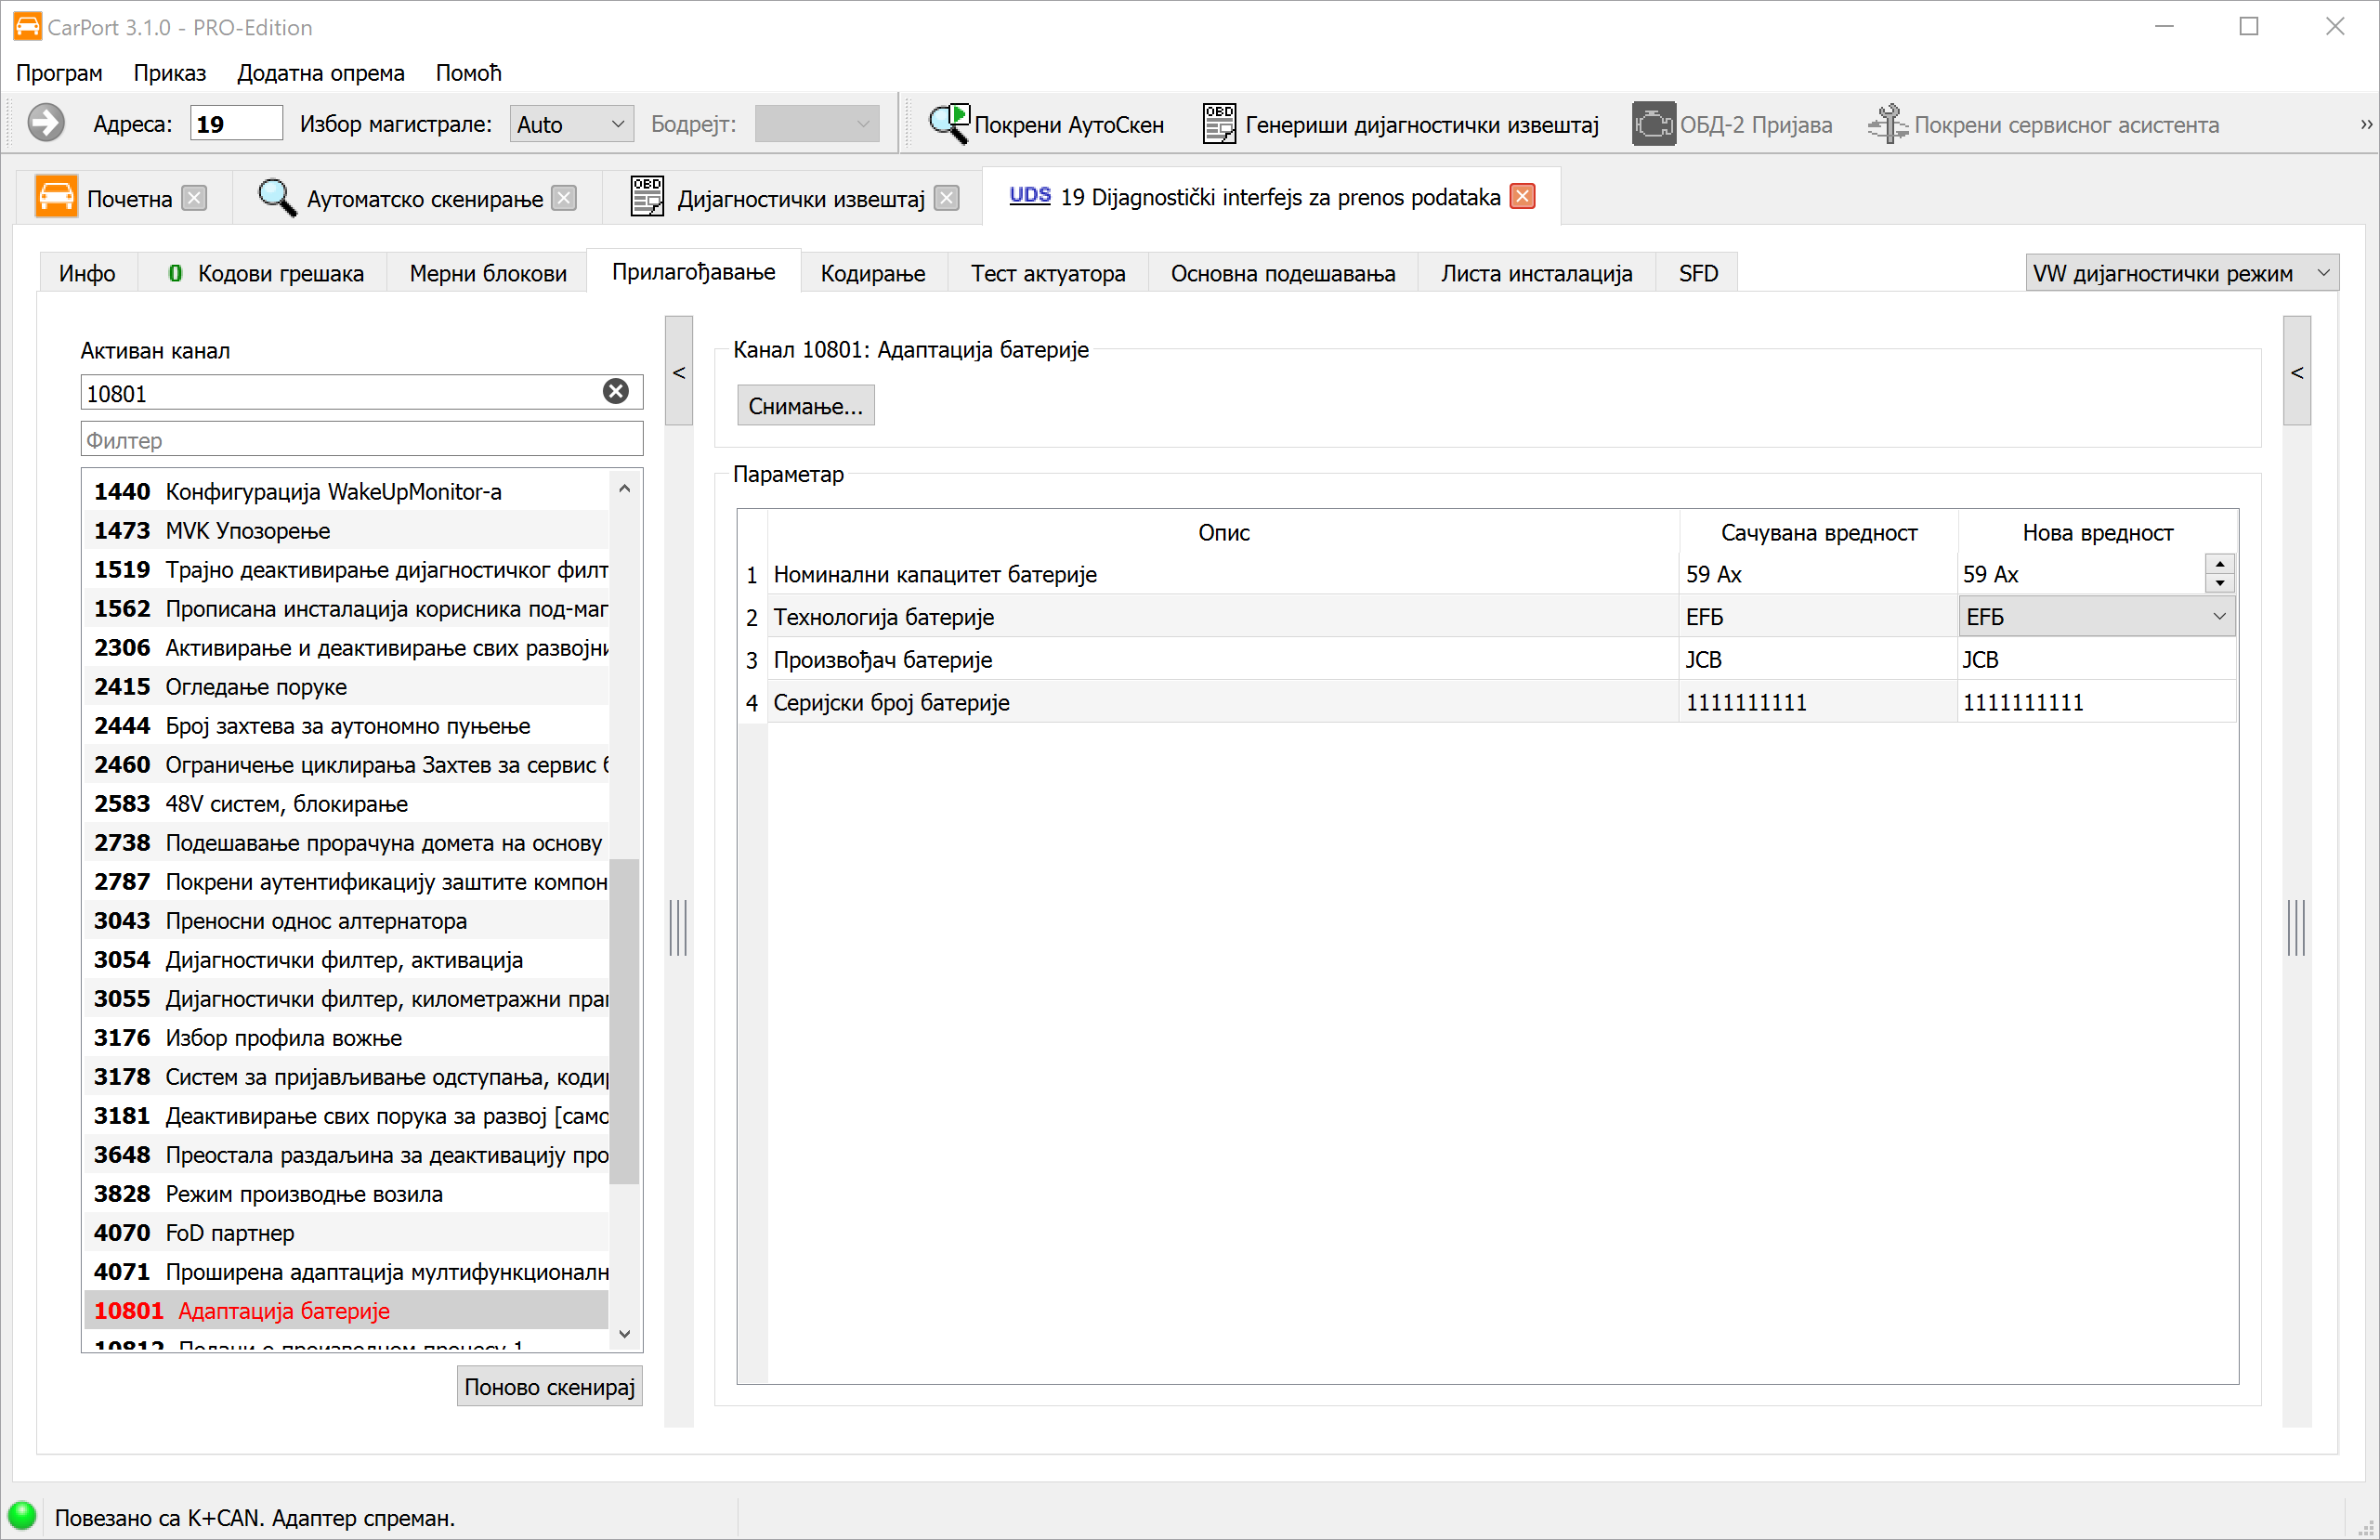Collapse the right side panel arrow
The height and width of the screenshot is (1540, 2380).
[2297, 372]
